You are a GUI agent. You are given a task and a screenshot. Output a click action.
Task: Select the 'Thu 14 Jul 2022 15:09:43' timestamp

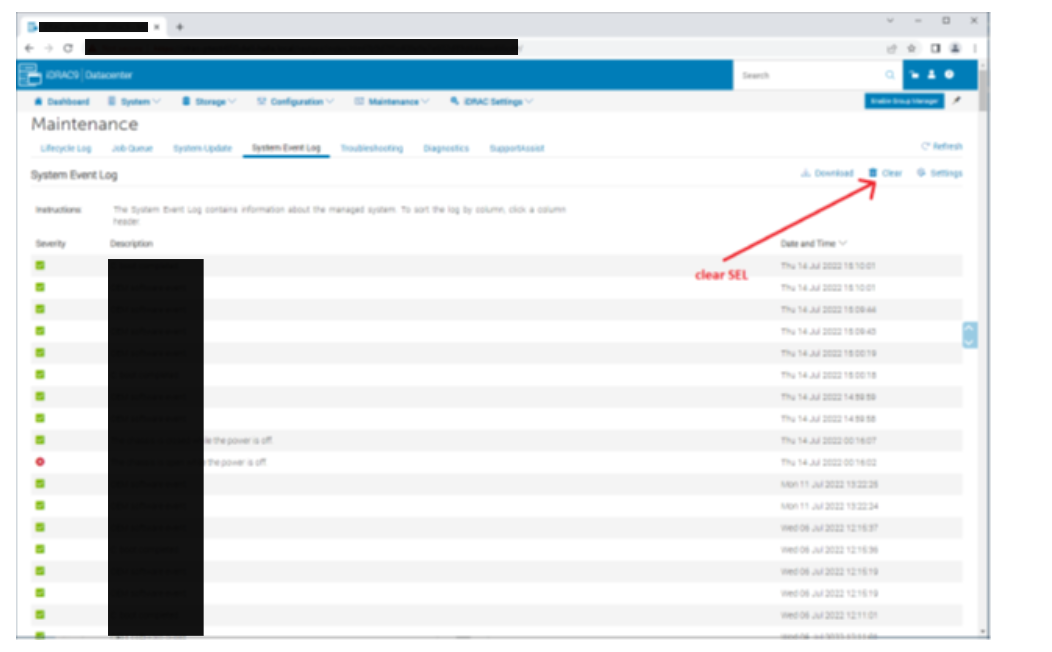click(828, 331)
